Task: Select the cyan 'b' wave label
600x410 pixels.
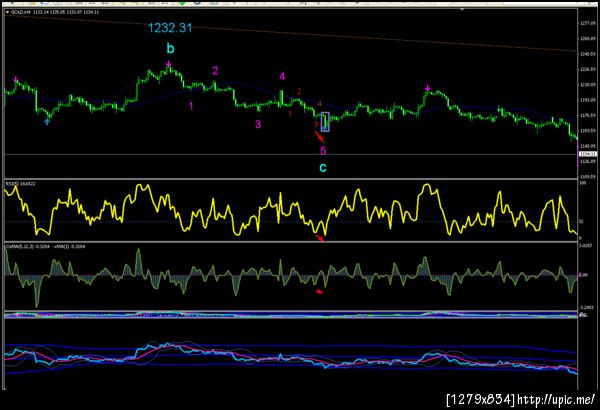Action: pyautogui.click(x=170, y=49)
